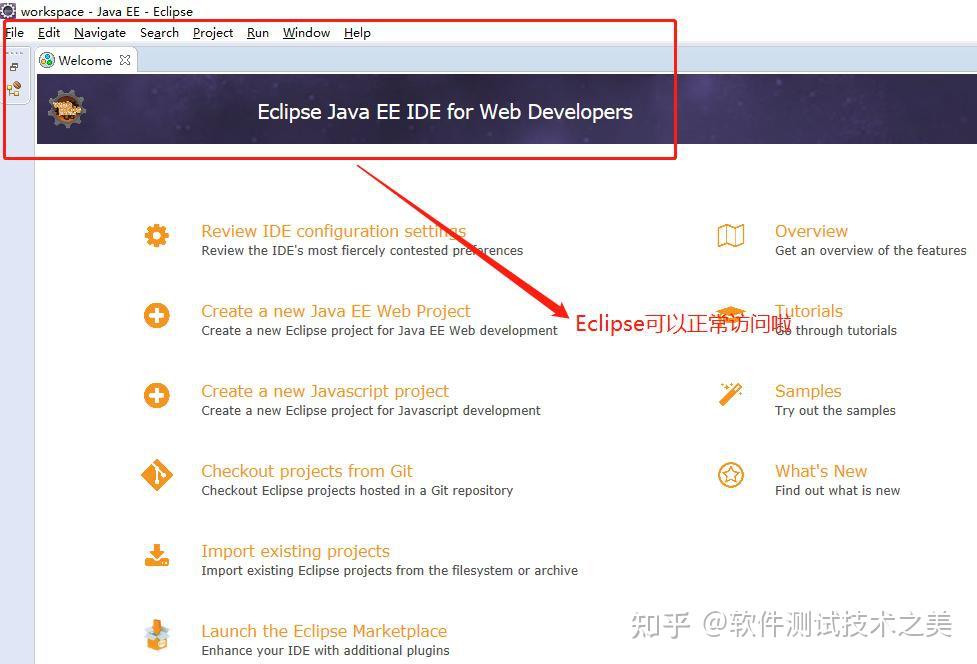Select the gear icon beside Review IDE configuration settings
977x664 pixels.
(x=157, y=235)
